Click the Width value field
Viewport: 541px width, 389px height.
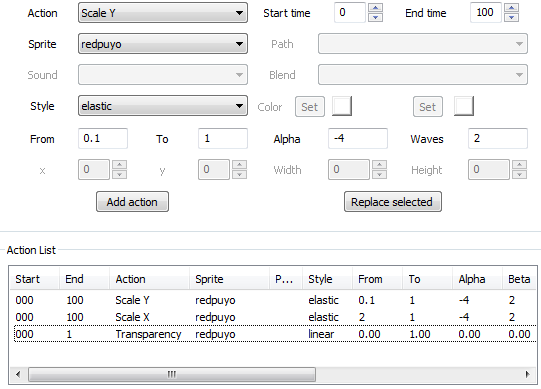pos(349,169)
